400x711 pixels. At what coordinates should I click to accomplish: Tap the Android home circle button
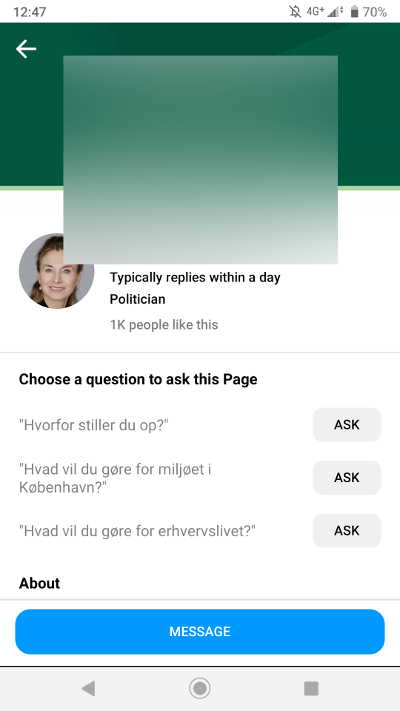tap(200, 688)
